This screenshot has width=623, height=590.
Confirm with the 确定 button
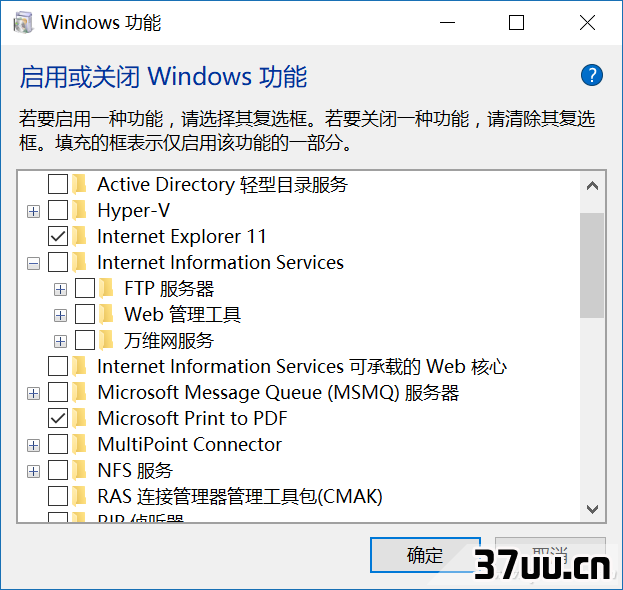click(425, 555)
